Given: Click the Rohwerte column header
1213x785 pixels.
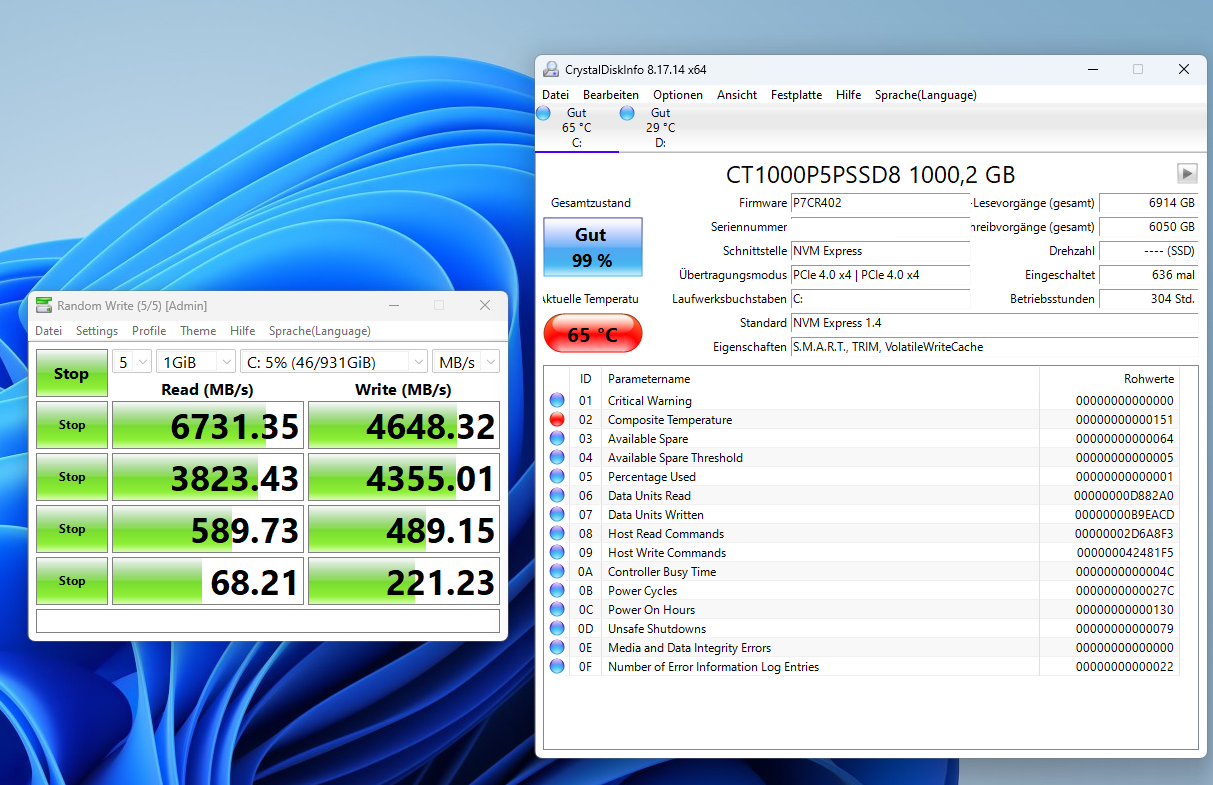Looking at the screenshot, I should pyautogui.click(x=1109, y=379).
